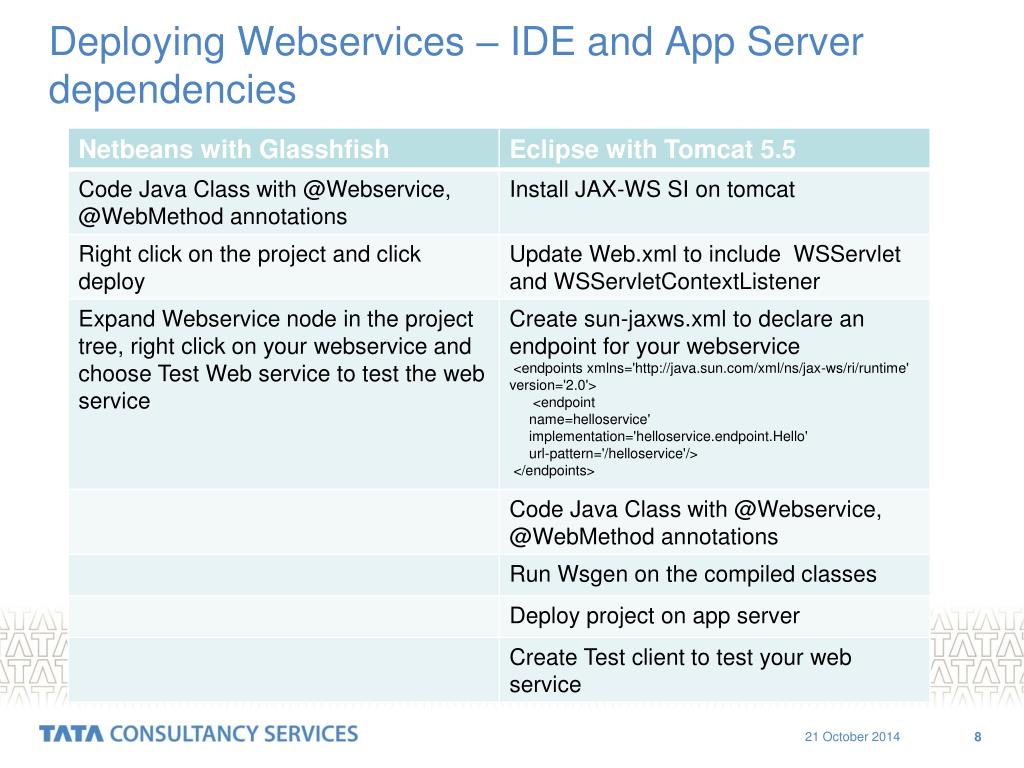
Task: Click the TATA Consultancy Services logo
Action: (x=199, y=734)
